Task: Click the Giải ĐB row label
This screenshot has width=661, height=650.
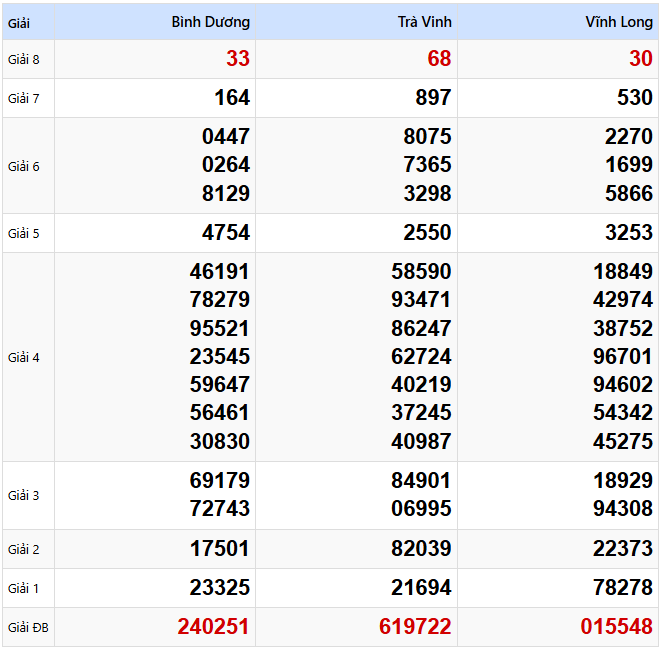Action: point(28,627)
